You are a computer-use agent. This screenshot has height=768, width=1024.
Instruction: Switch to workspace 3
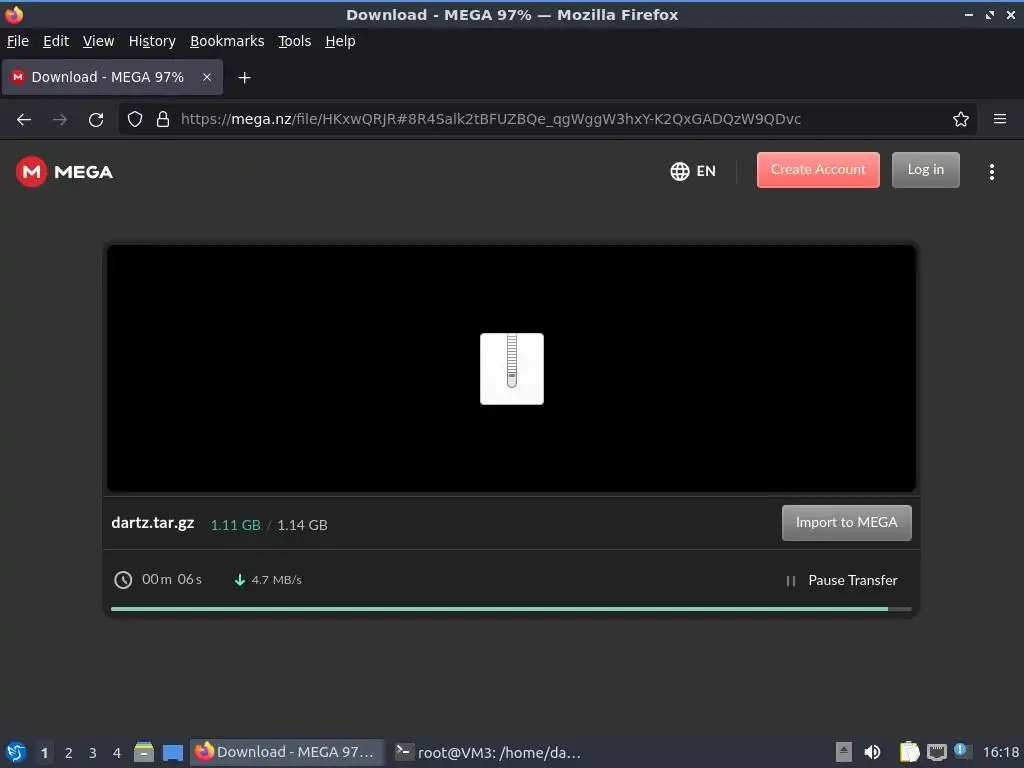click(93, 753)
